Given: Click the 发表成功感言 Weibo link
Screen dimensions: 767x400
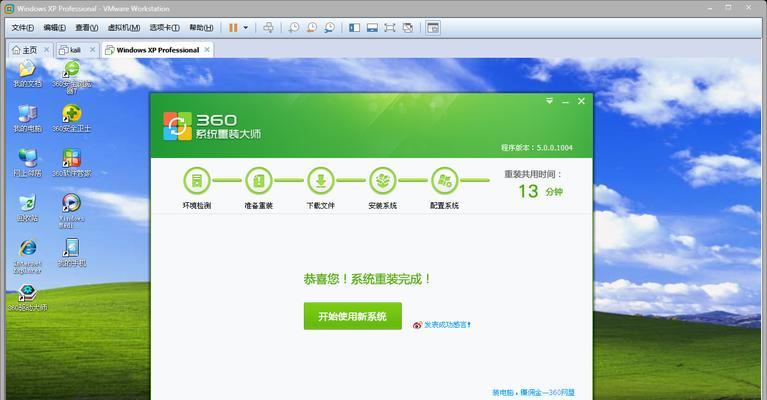Looking at the screenshot, I should coord(442,325).
